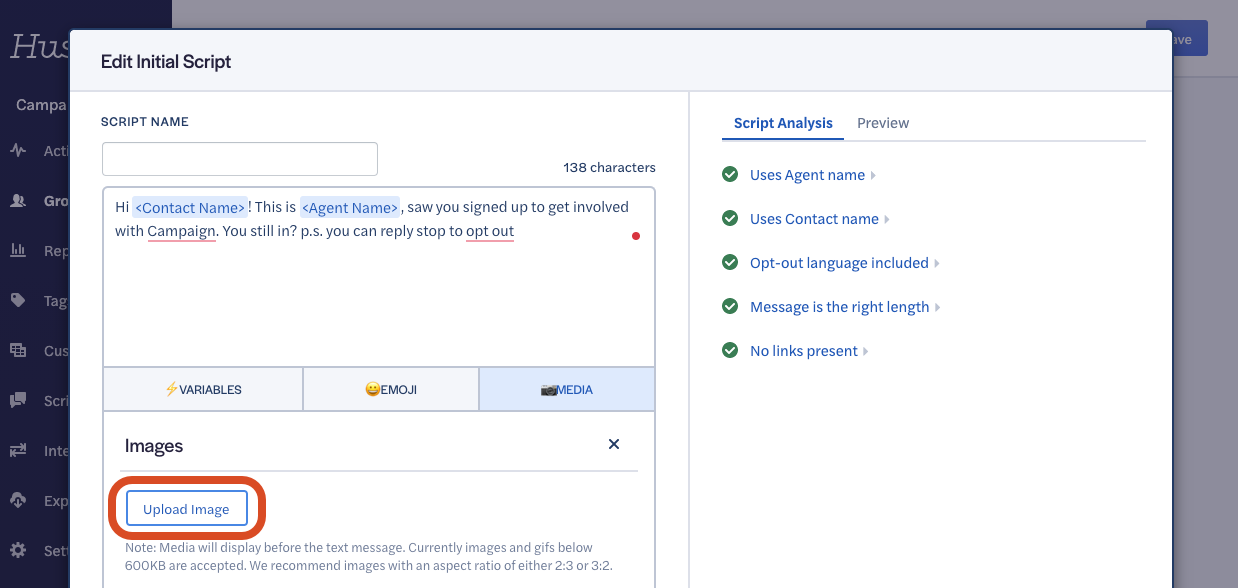This screenshot has height=588, width=1238.
Task: Open the Variables tab below the script
Action: (x=203, y=389)
